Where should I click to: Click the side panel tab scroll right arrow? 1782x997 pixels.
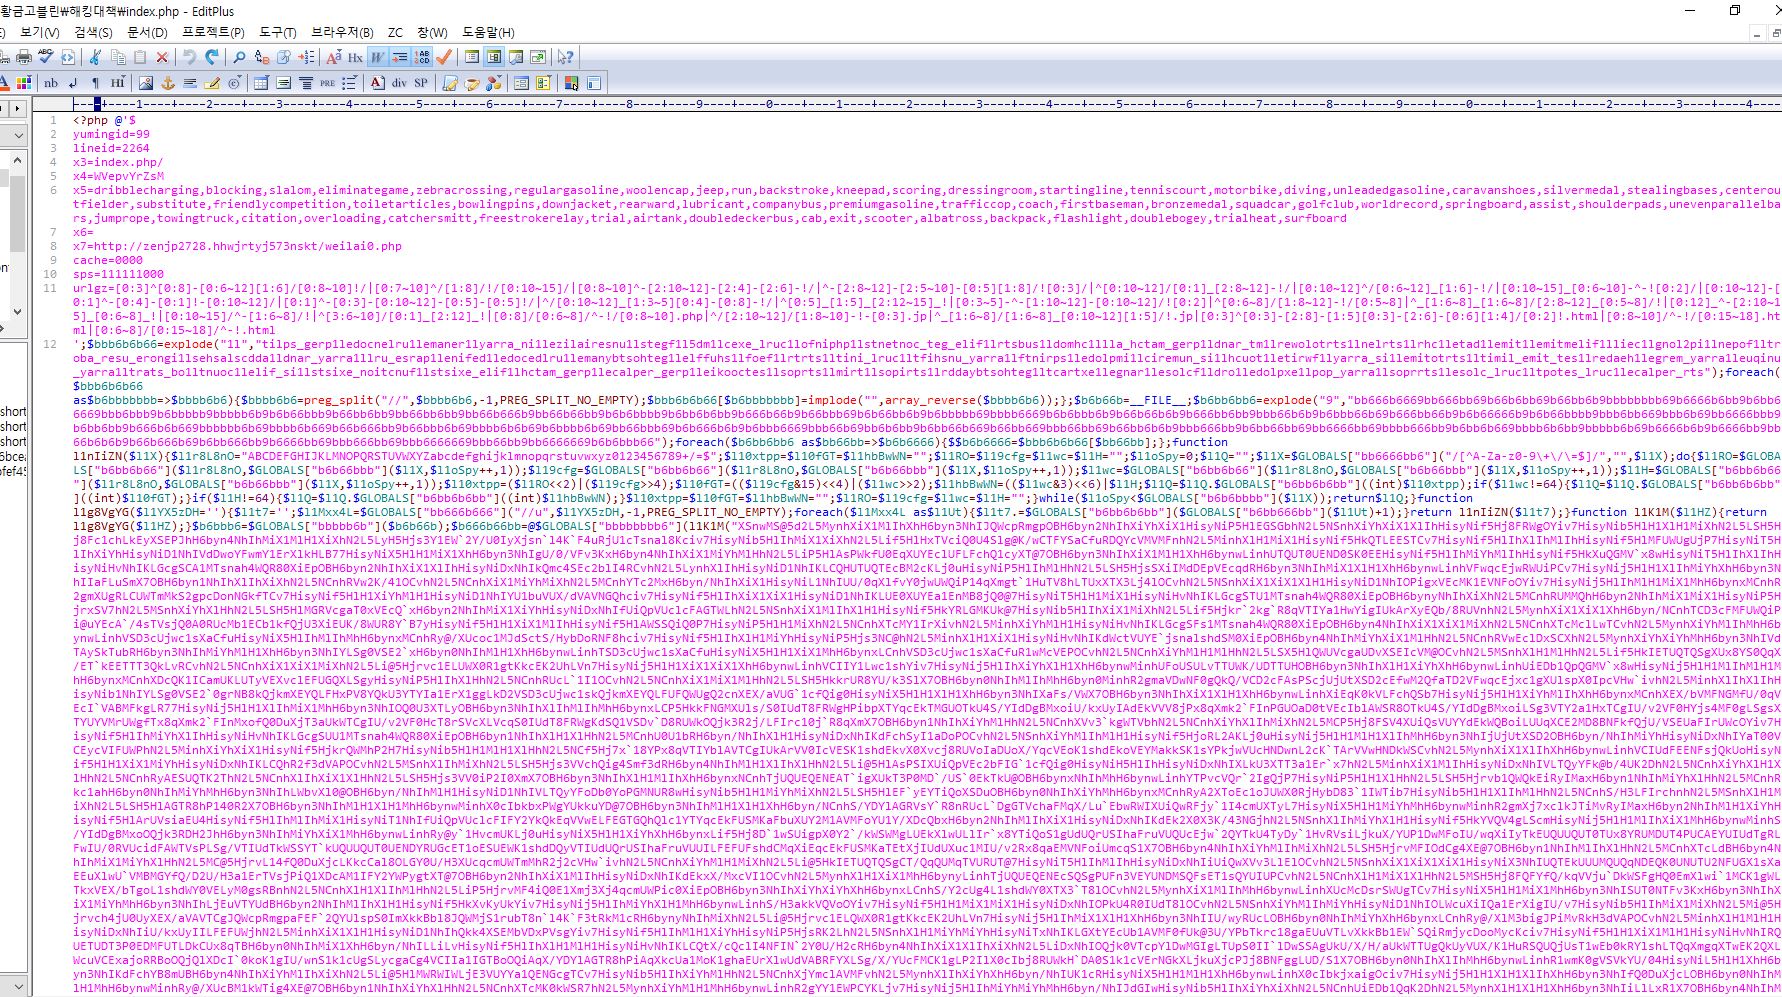[x=17, y=108]
